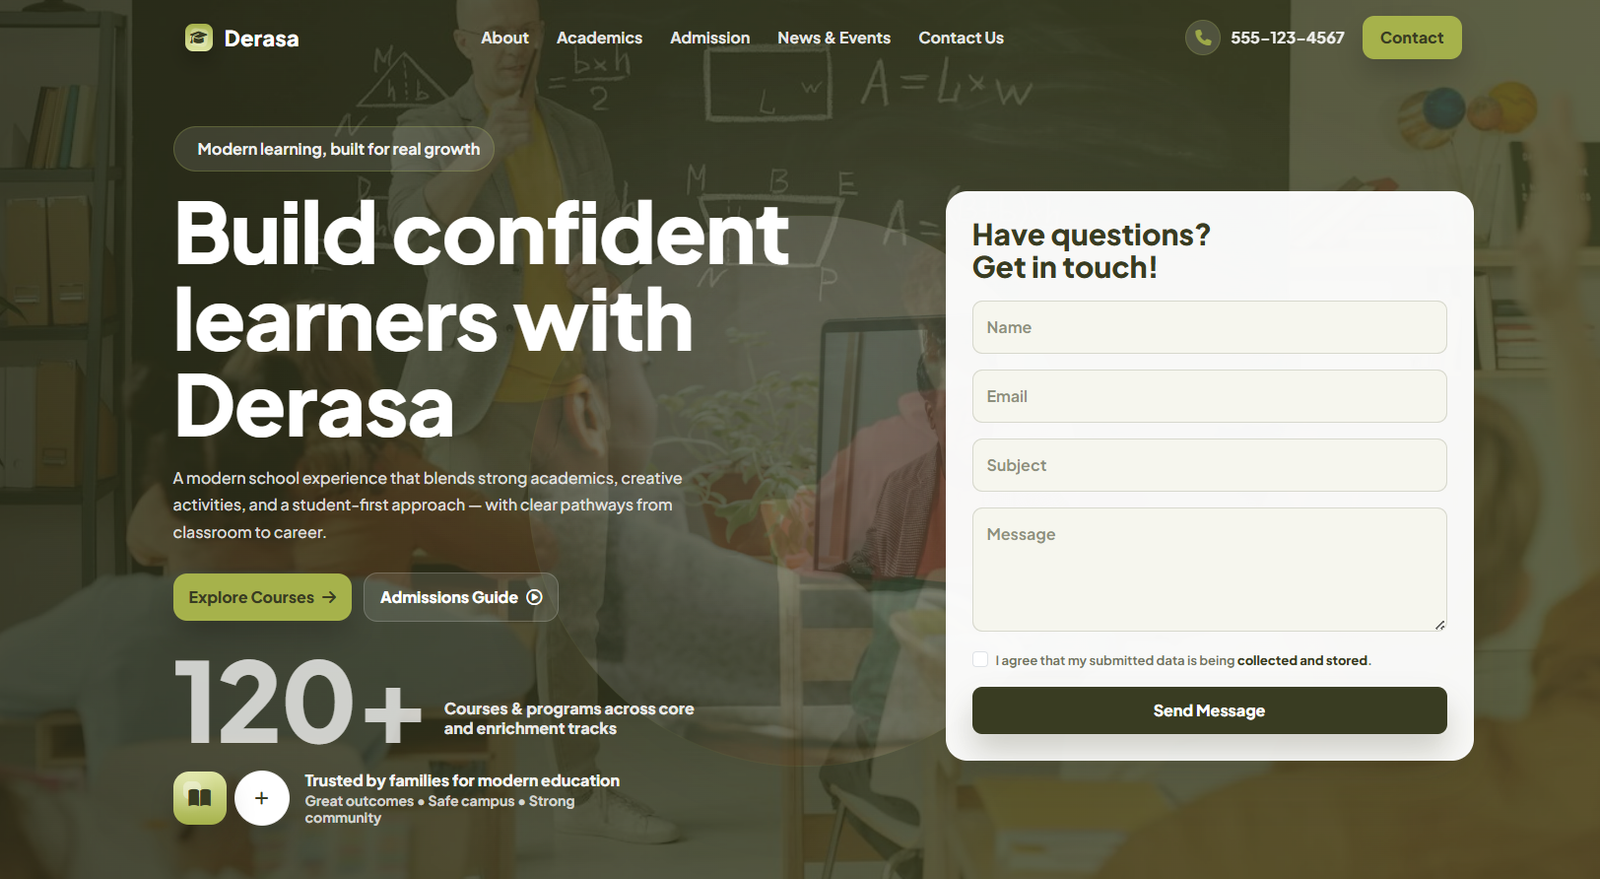Click the Derasa graduation cap logo icon
The image size is (1600, 879).
pyautogui.click(x=199, y=38)
